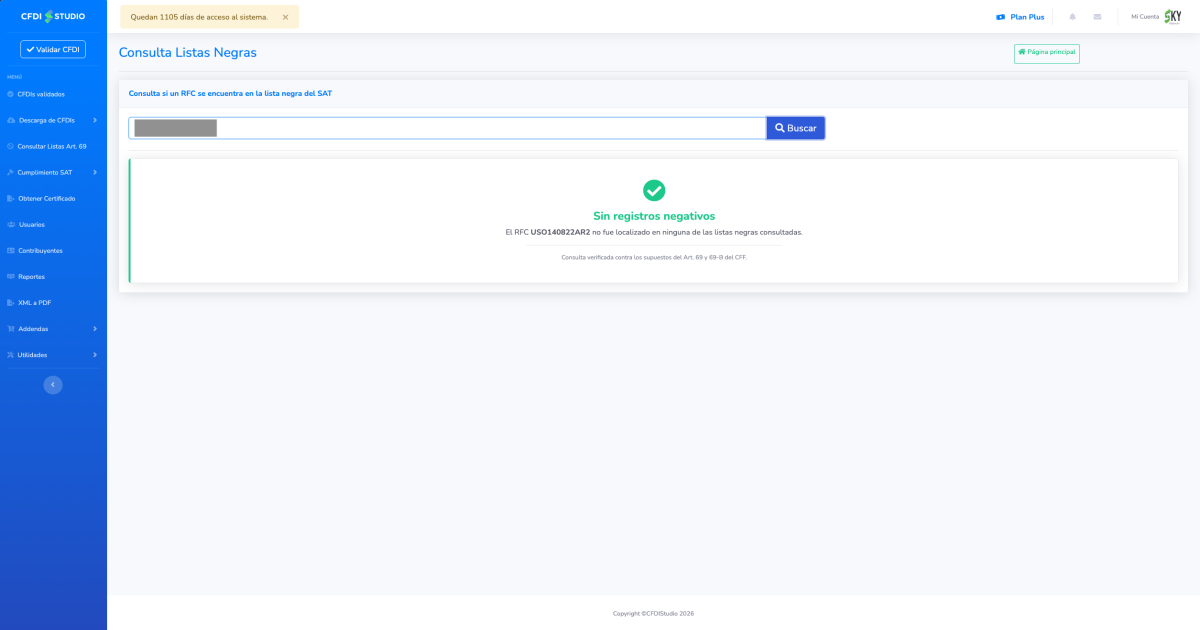Screen dimensions: 1200x630
Task: Click the Reportes sidebar icon
Action: (x=10, y=276)
